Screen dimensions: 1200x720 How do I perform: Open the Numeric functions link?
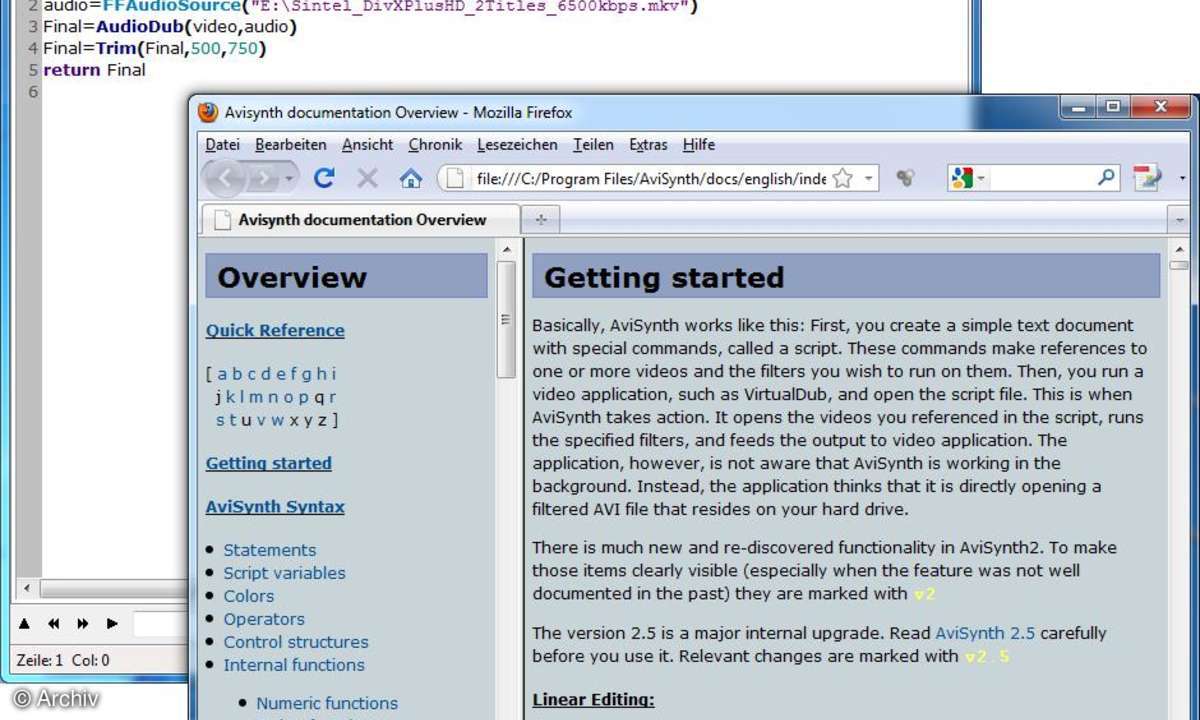pyautogui.click(x=327, y=704)
